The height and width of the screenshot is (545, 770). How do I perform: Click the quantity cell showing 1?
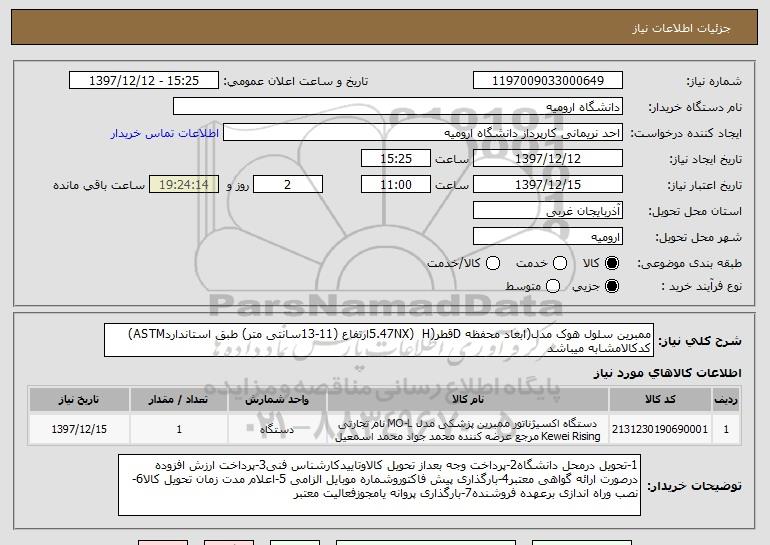click(x=179, y=430)
